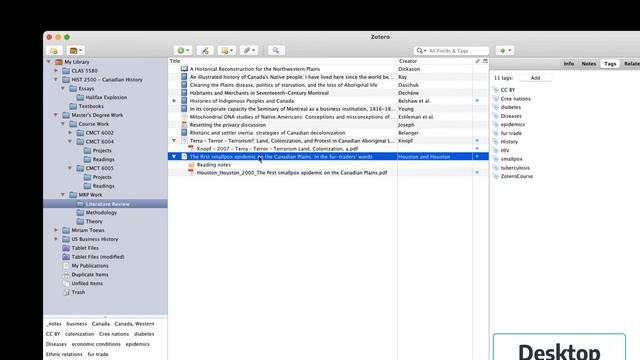Sort items by the Title column header
The image size is (640, 360).
[282, 61]
